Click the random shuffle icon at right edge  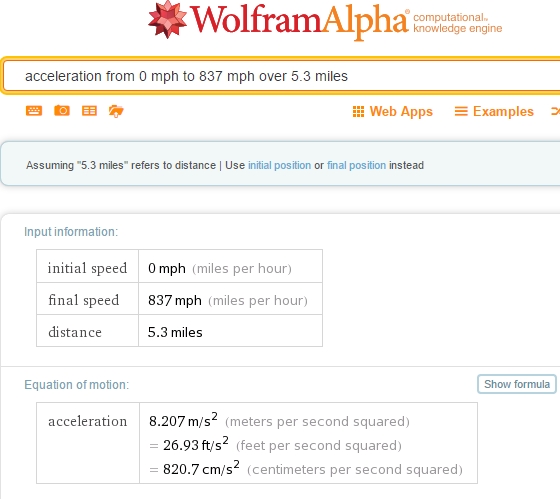[556, 111]
